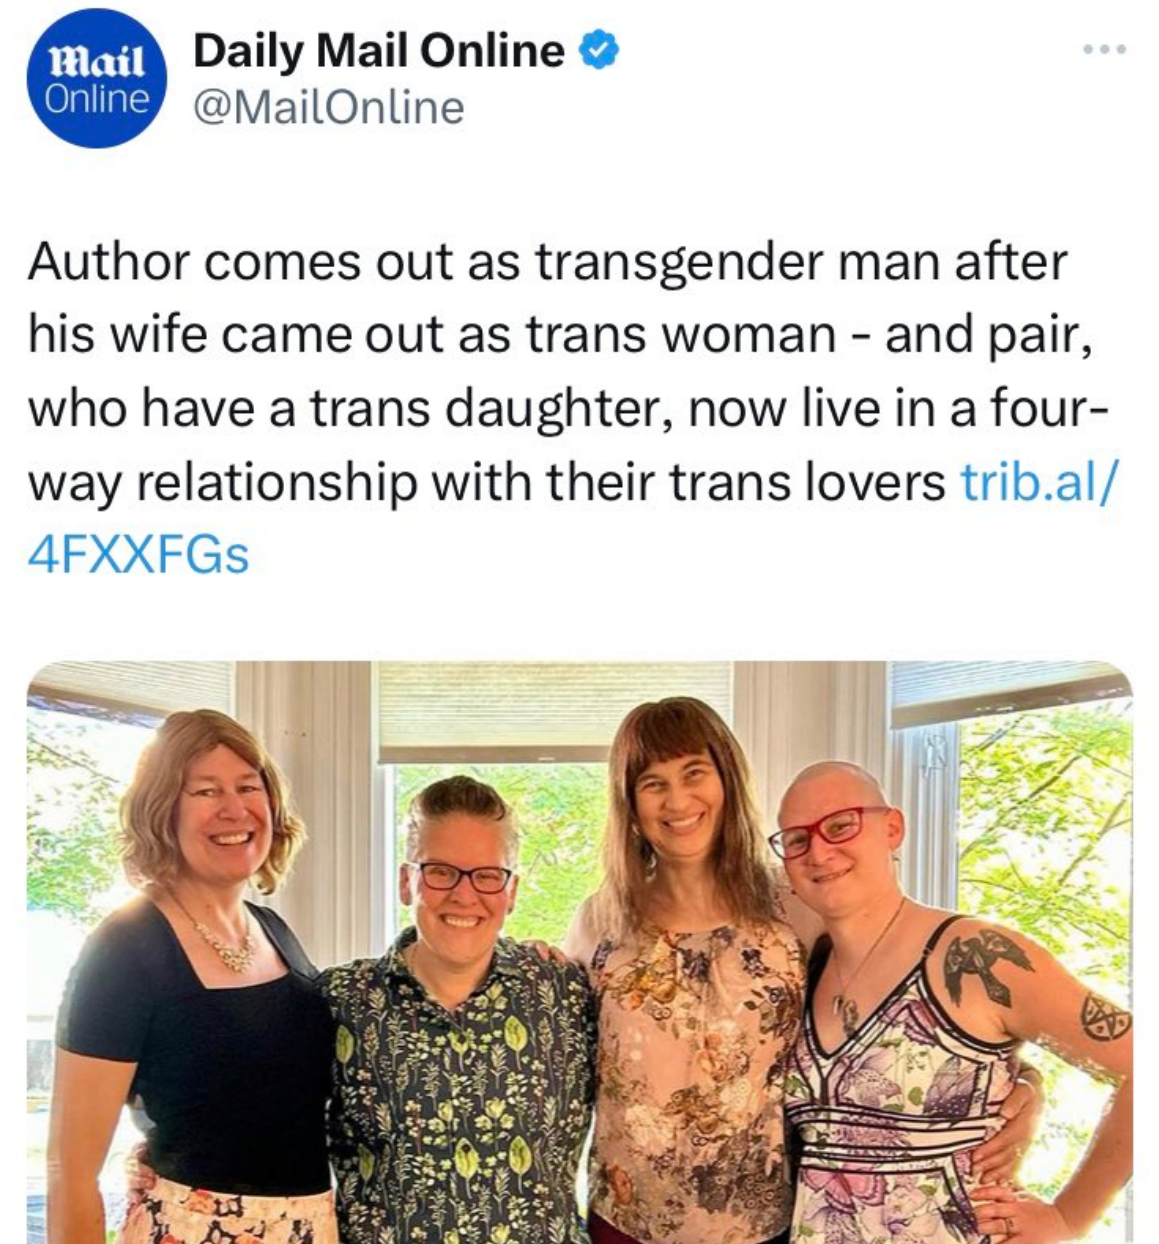The height and width of the screenshot is (1244, 1159).
Task: Follow the trib.al/ article link
Action: pyautogui.click(x=1035, y=482)
